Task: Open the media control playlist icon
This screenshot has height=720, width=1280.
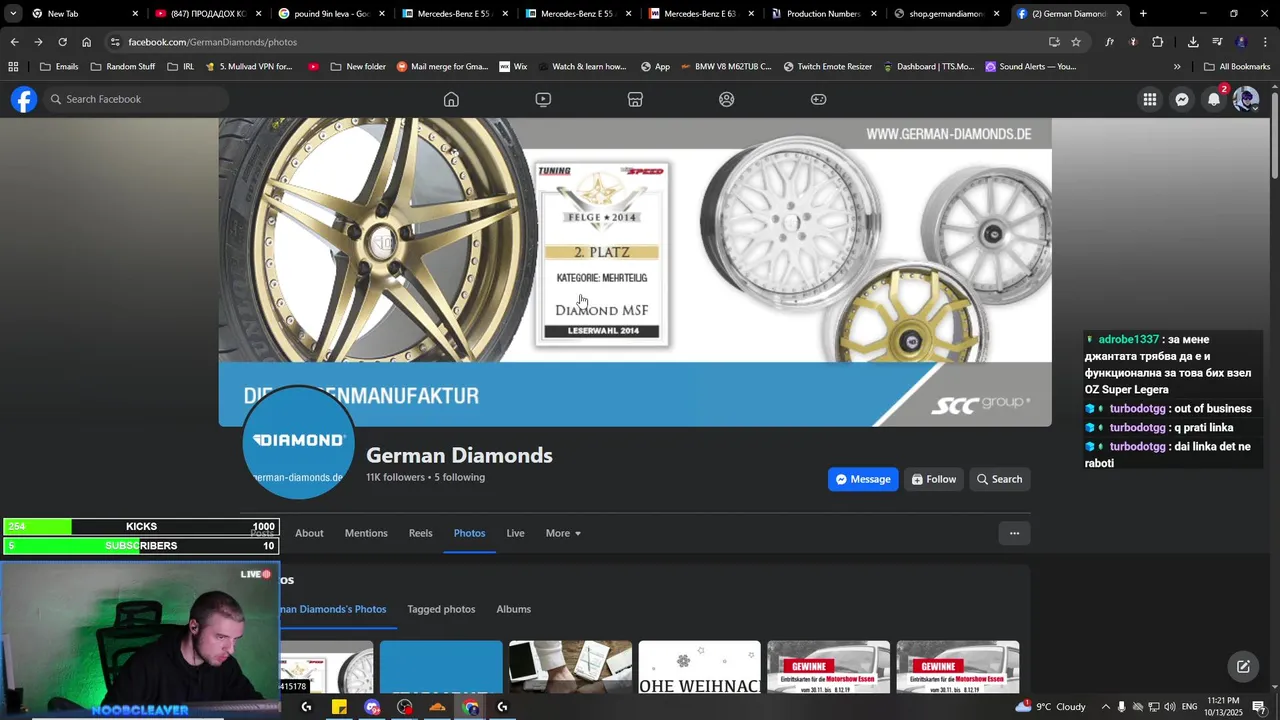Action: click(x=1217, y=42)
